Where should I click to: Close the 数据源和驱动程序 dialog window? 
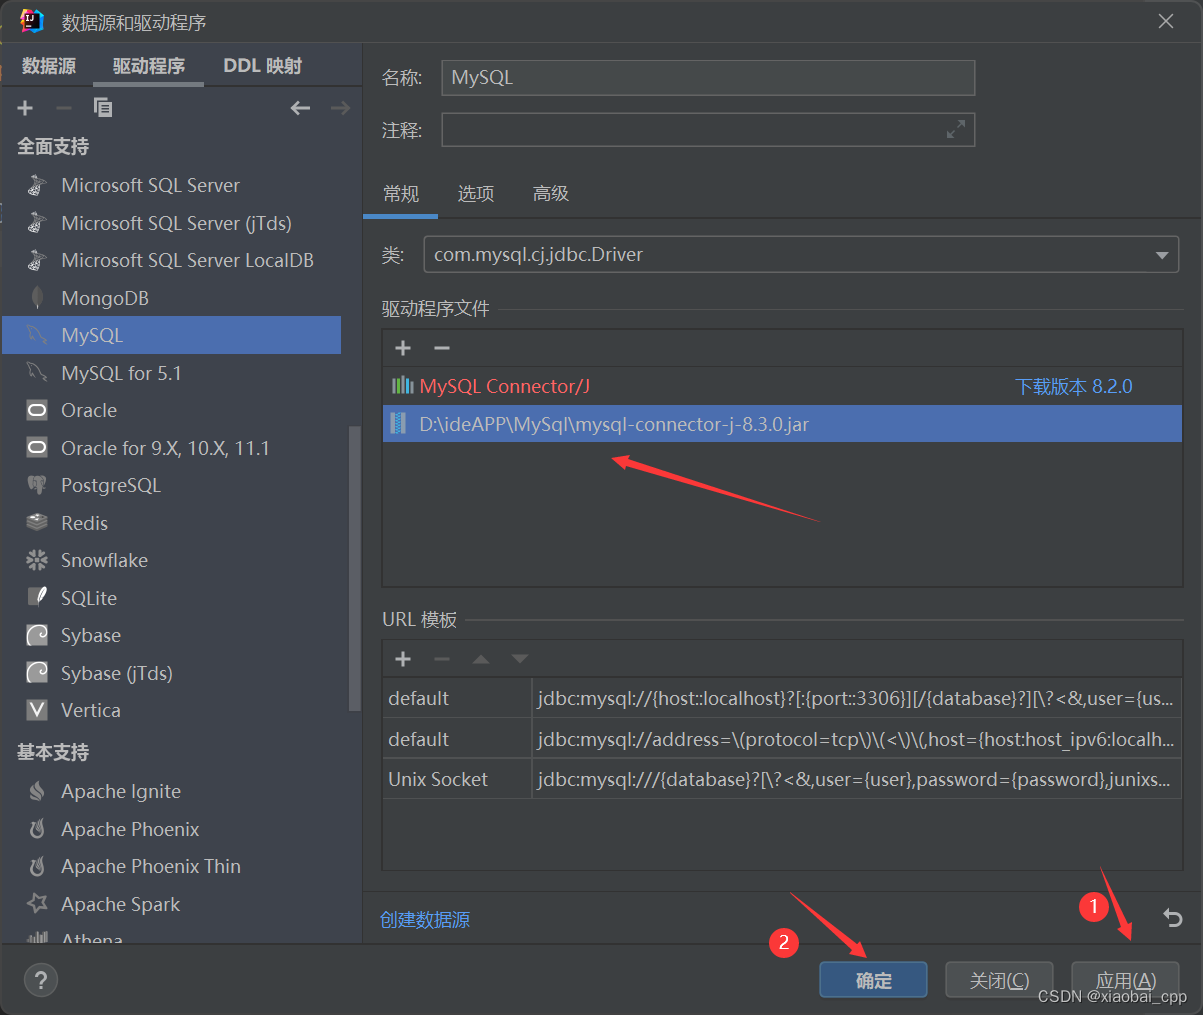tap(1166, 21)
